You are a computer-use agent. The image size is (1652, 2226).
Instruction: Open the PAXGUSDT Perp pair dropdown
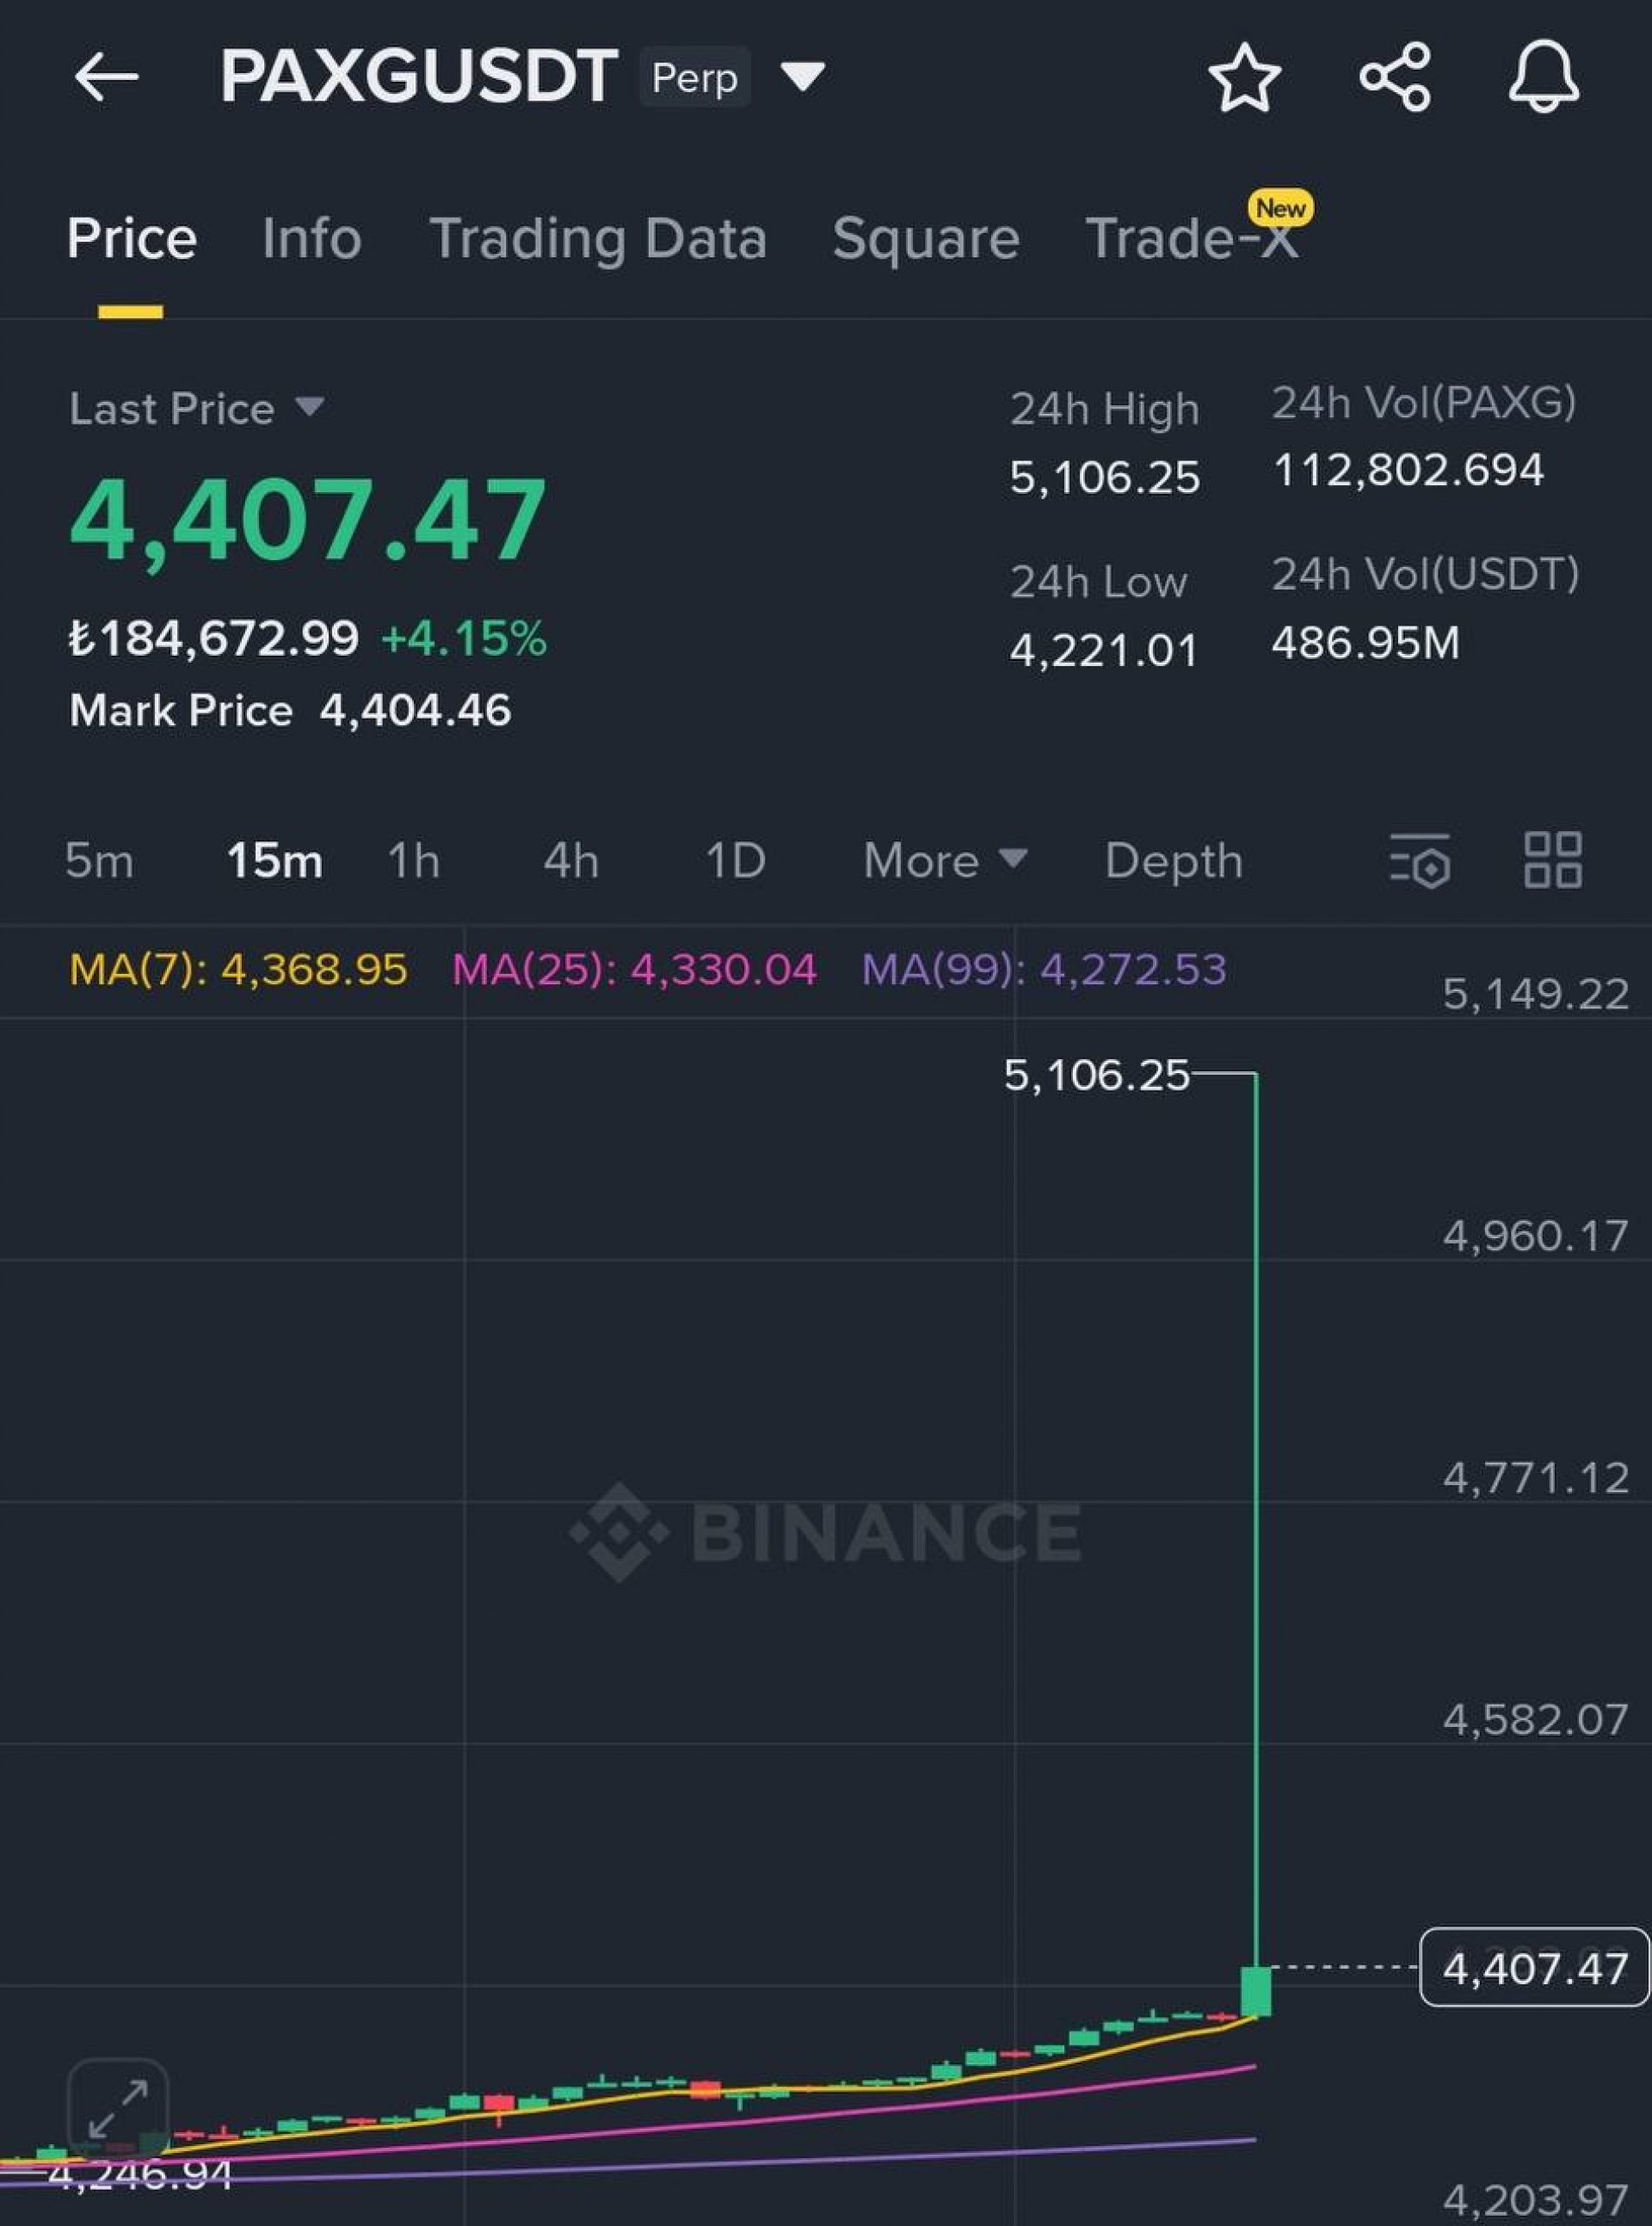pyautogui.click(x=802, y=77)
